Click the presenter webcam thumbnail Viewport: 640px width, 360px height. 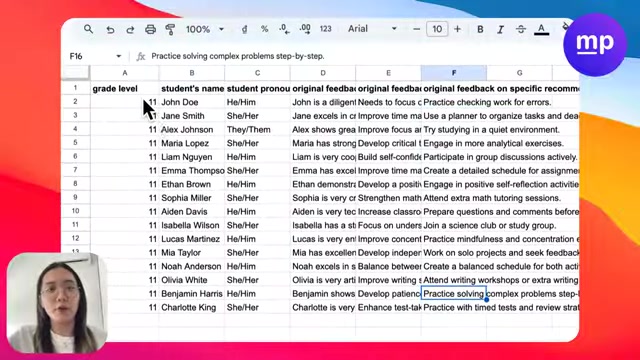(57, 302)
